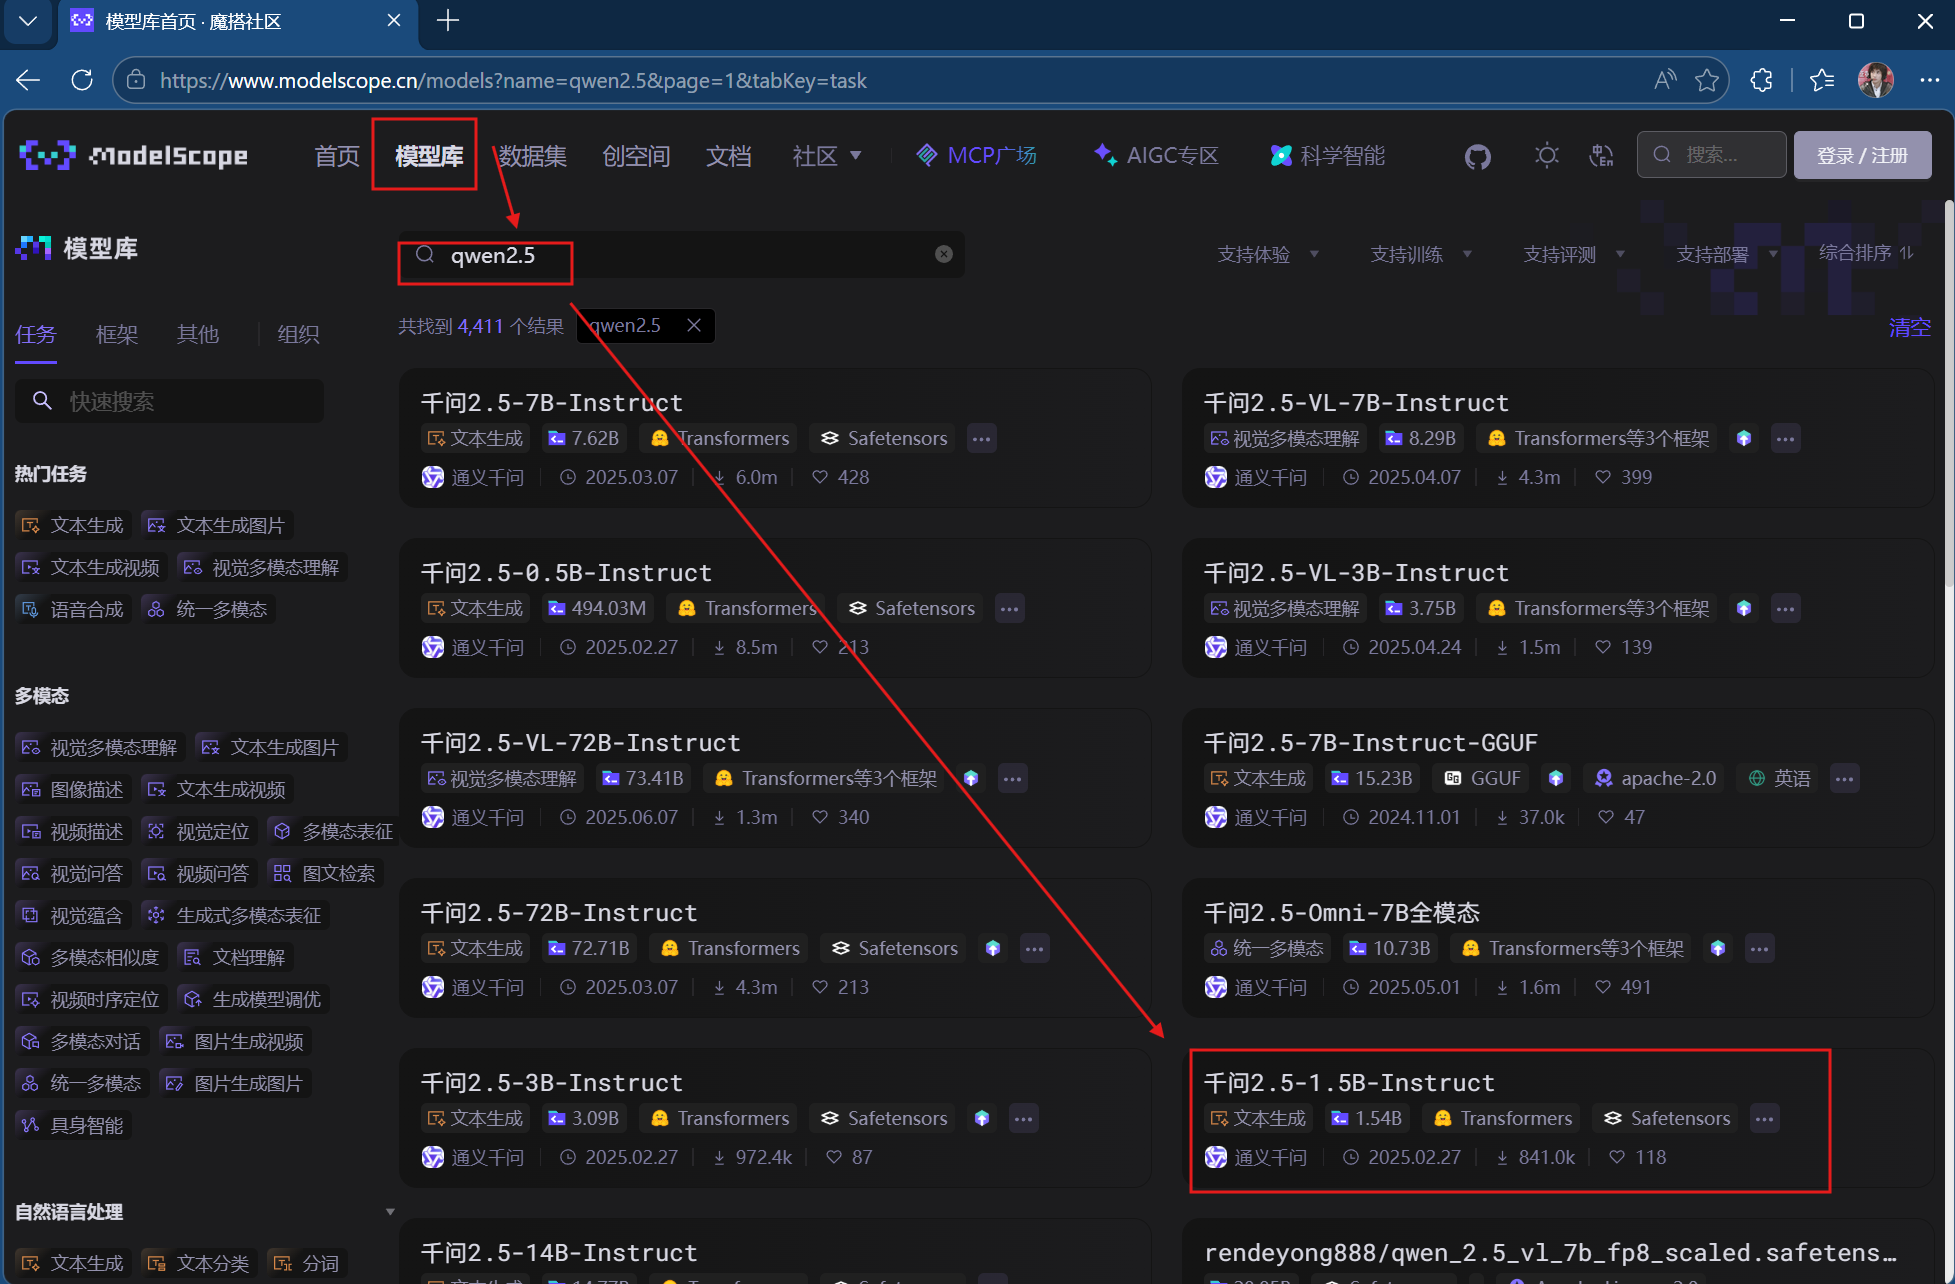
Task: Go to the 数据集 navigation item
Action: (533, 155)
